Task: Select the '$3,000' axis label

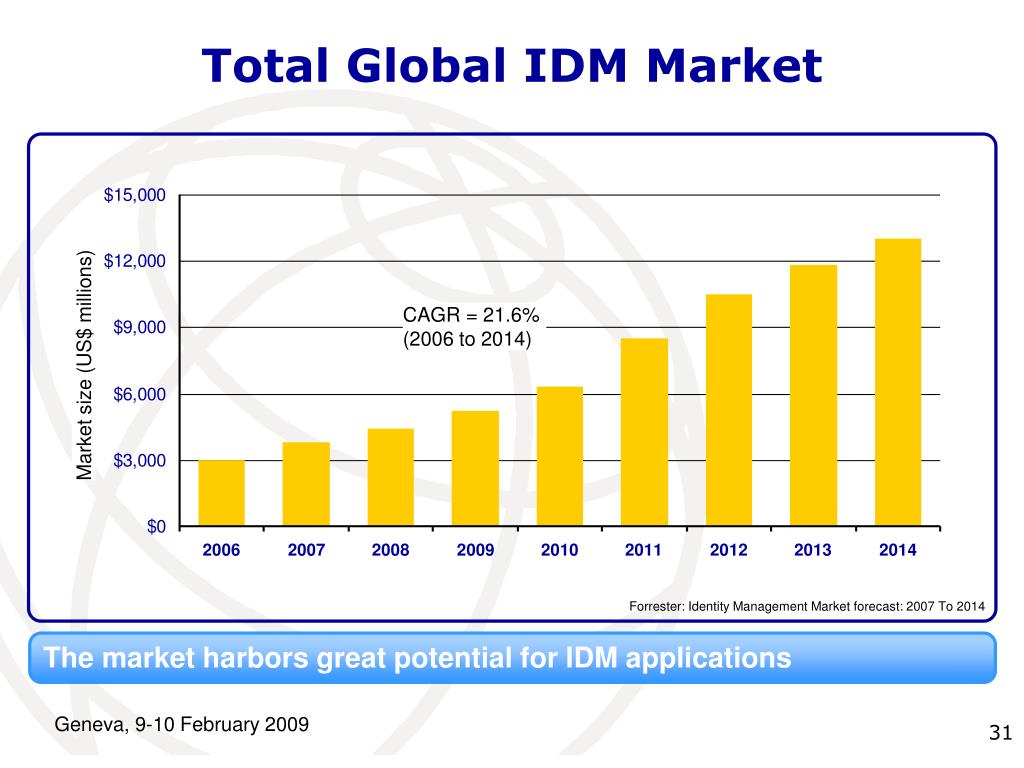Action: [139, 460]
